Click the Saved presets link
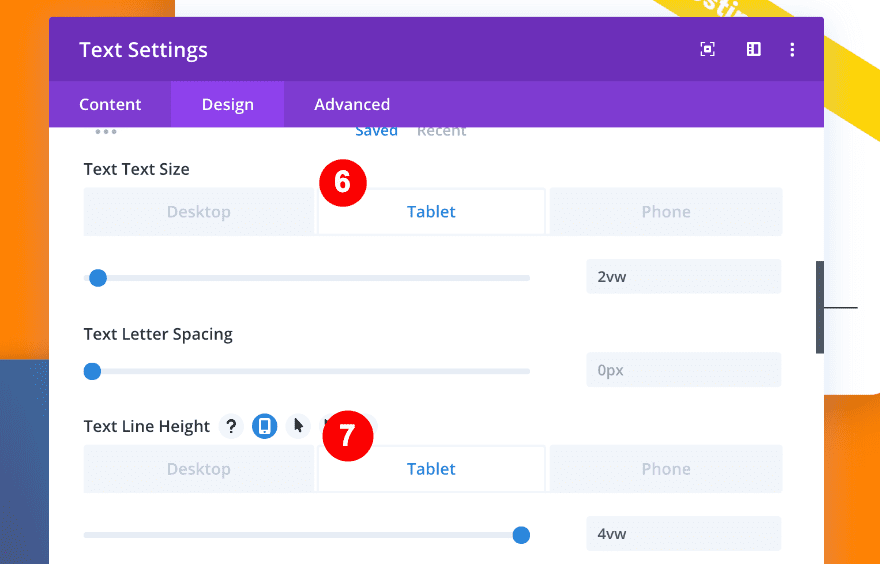Screen dimensions: 880x564 coord(376,131)
